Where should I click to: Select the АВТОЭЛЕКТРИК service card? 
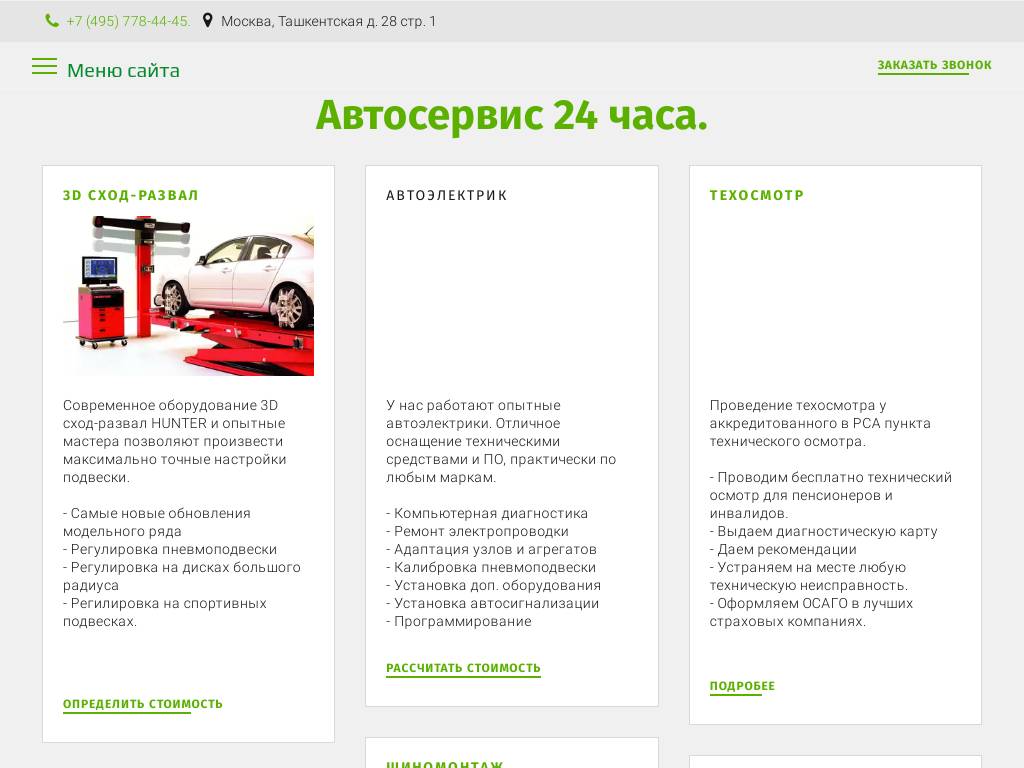(511, 435)
